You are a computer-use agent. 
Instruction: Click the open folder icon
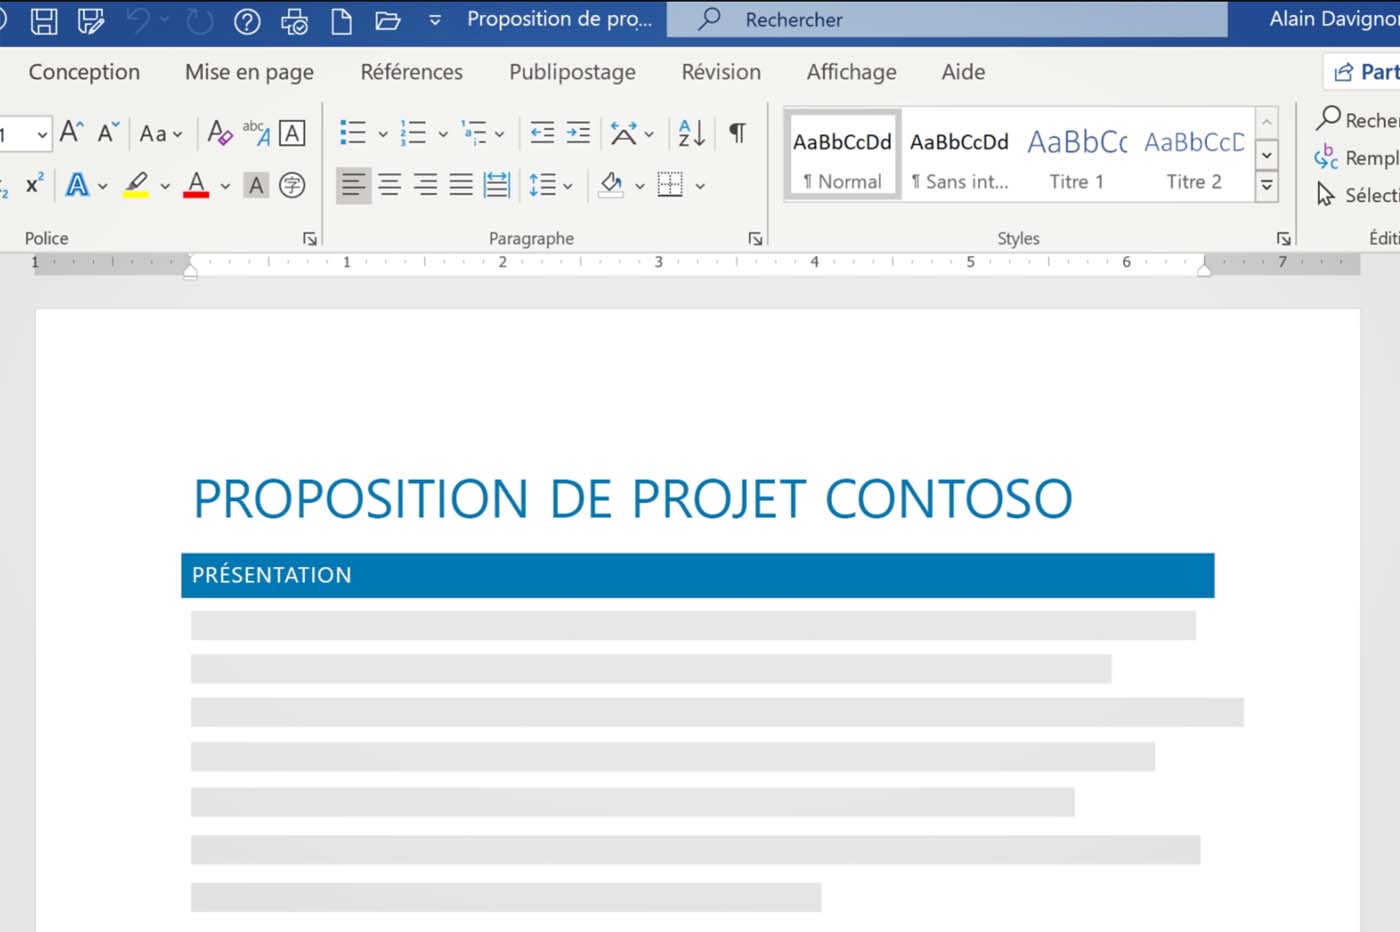click(388, 21)
